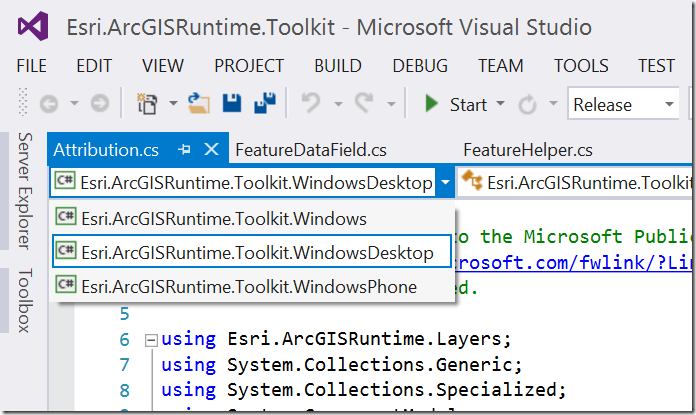
Task: Collapse the using directives block at line 6
Action: (151, 340)
